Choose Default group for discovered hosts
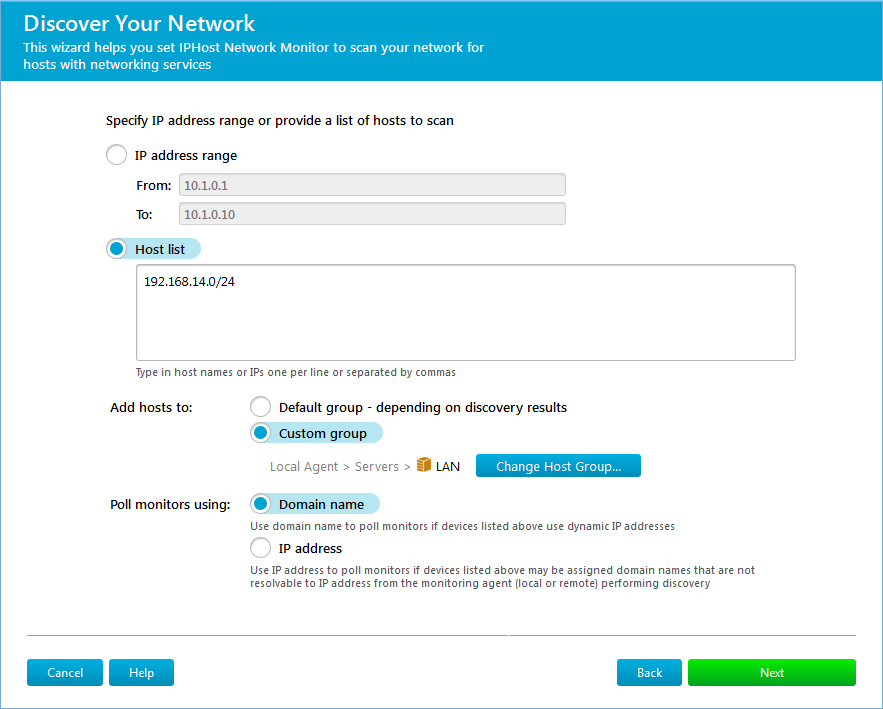 (x=261, y=407)
